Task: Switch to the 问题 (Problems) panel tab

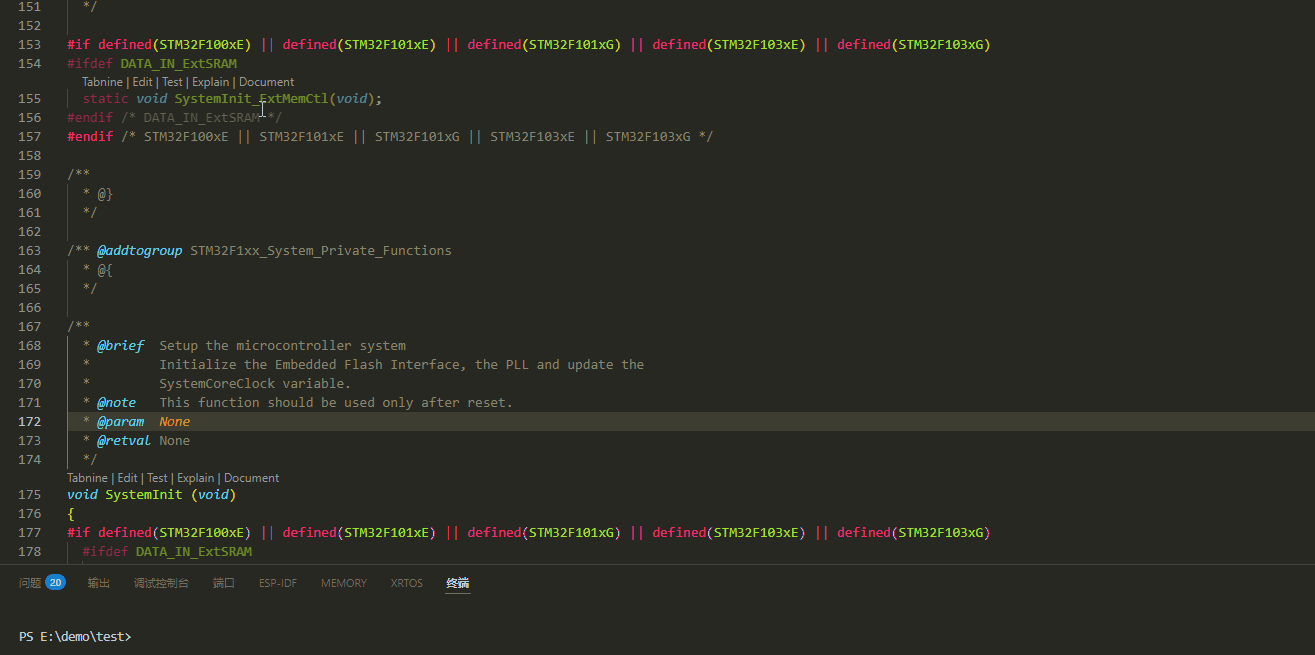Action: coord(31,581)
